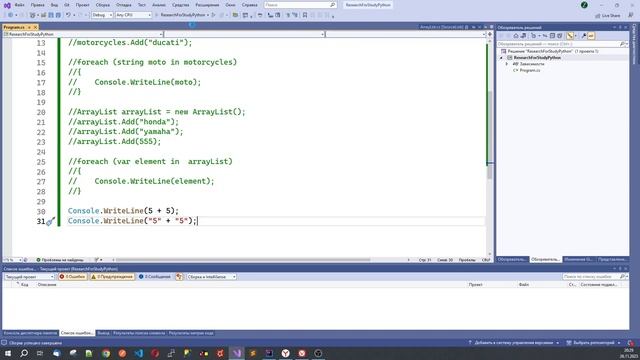Click the Visual Studio search field
Image resolution: width=640 pixels, height=360 pixels.
point(300,5)
